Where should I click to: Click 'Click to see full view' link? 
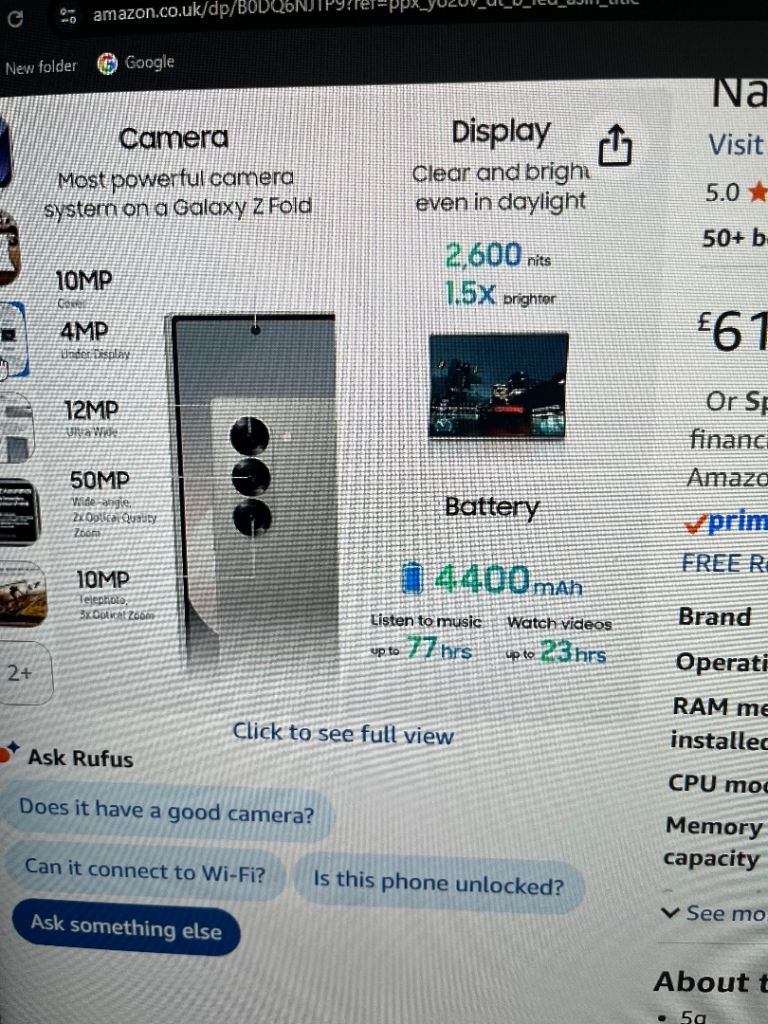tap(343, 733)
